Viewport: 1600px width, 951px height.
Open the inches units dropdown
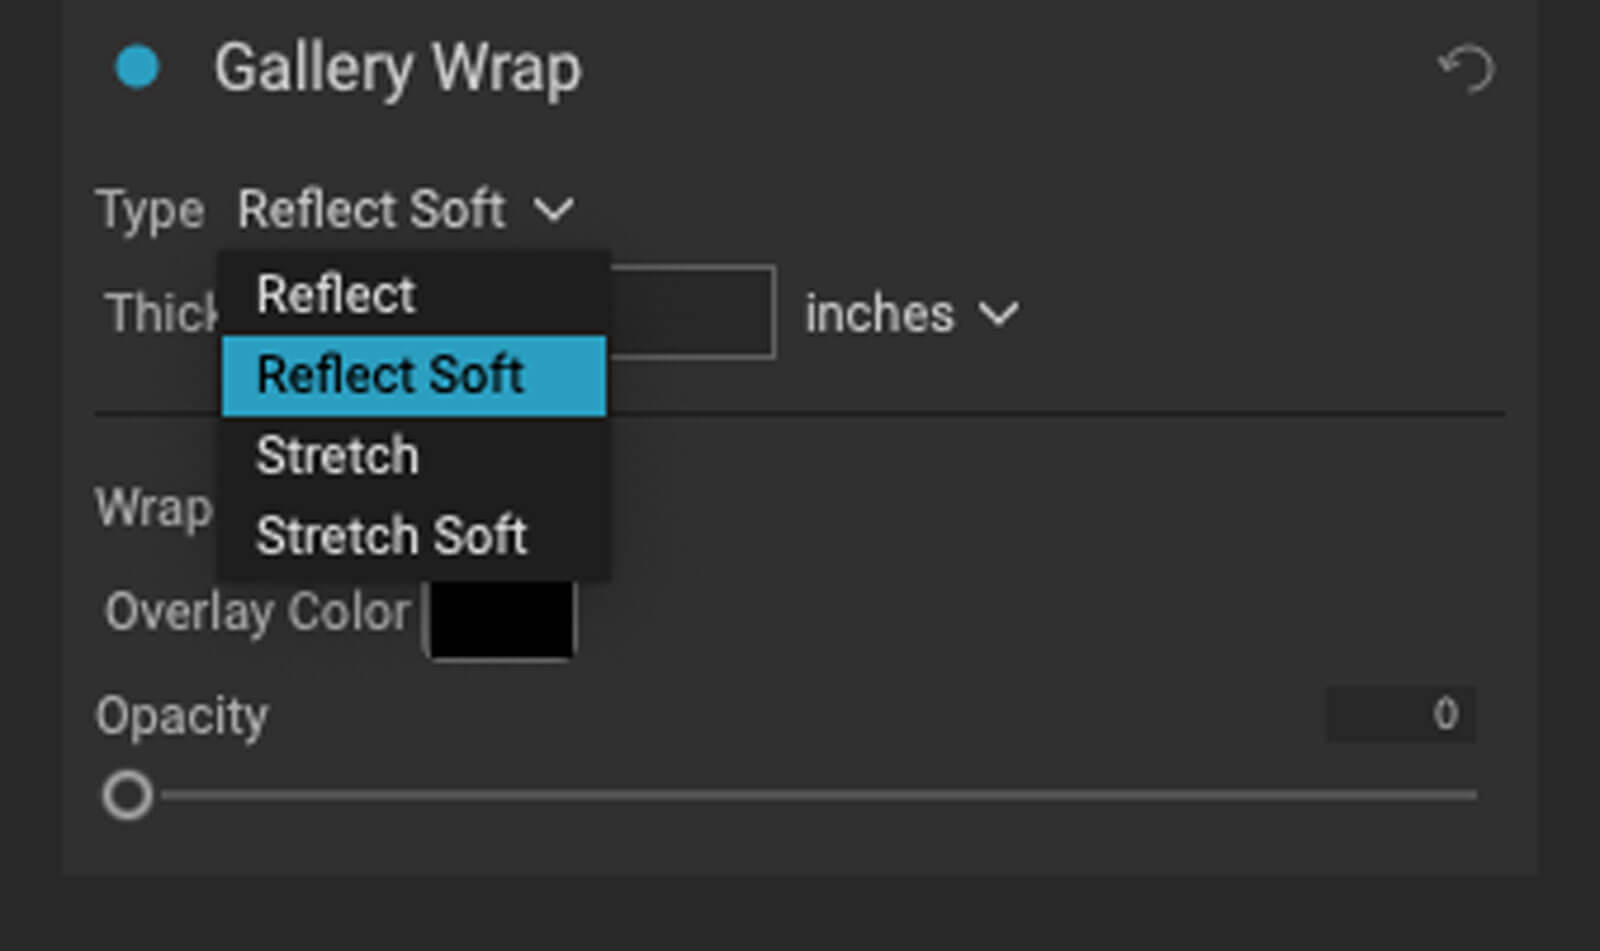pos(879,314)
